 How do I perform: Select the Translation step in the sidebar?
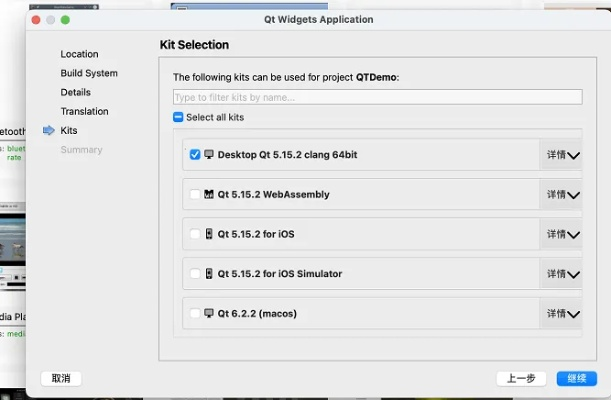tap(85, 111)
